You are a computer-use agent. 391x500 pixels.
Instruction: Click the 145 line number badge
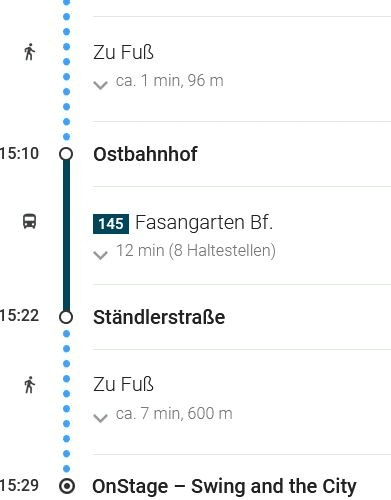pyautogui.click(x=111, y=224)
